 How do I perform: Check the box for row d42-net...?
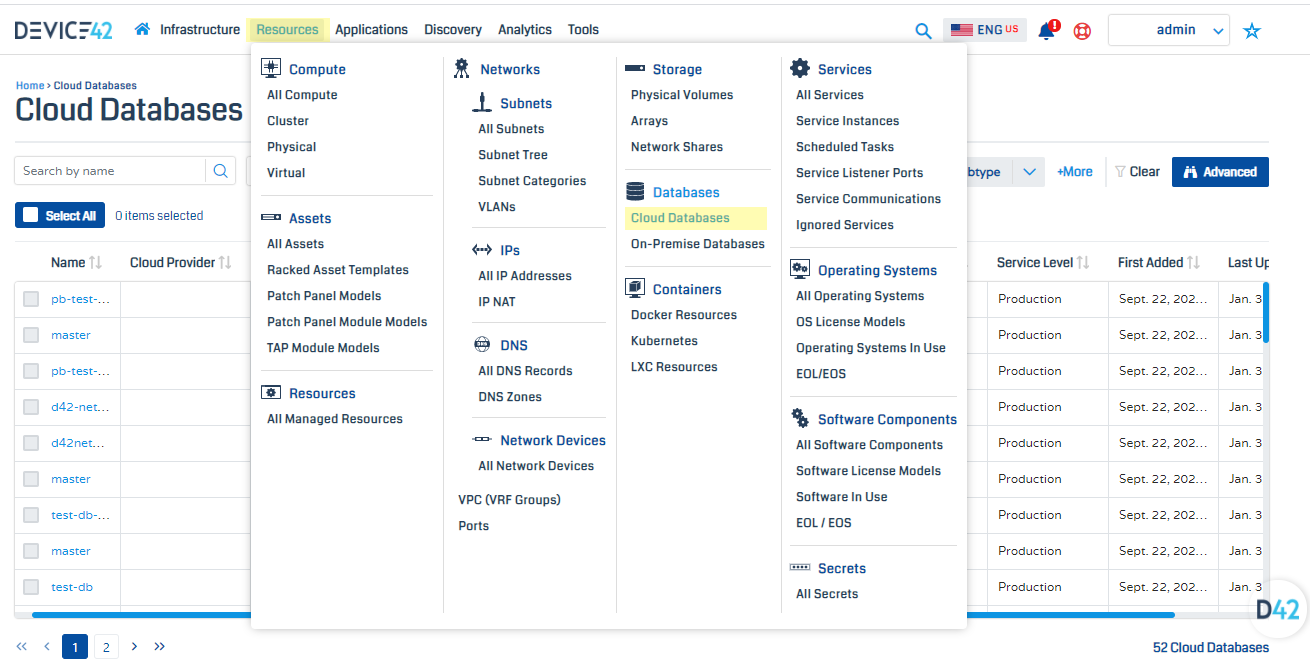click(x=31, y=407)
